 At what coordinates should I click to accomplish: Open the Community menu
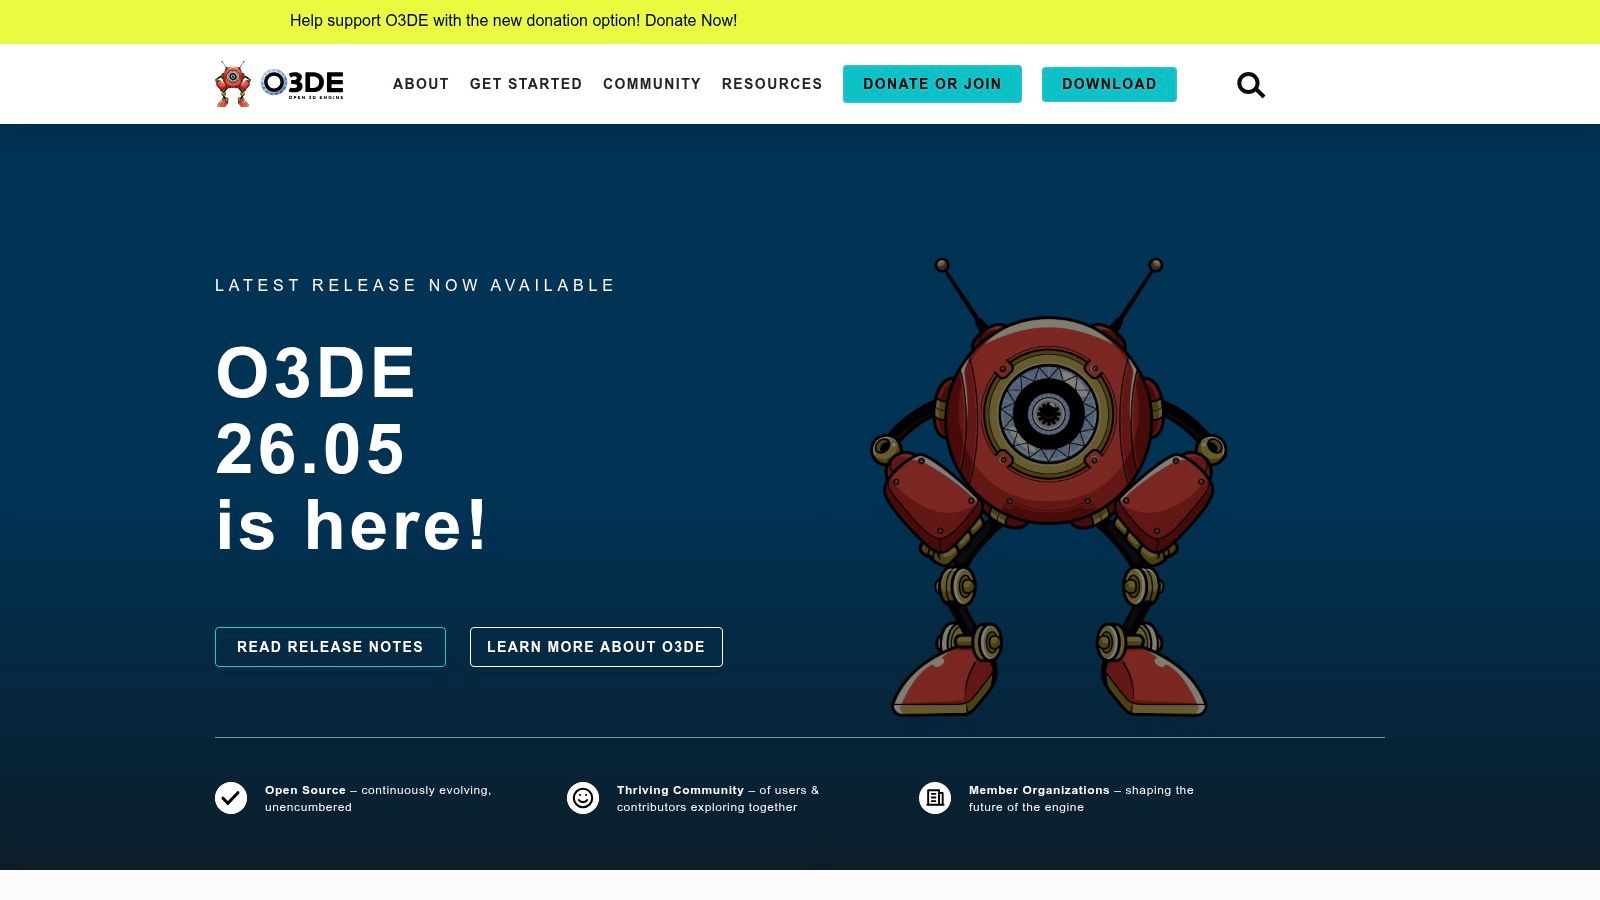click(652, 84)
